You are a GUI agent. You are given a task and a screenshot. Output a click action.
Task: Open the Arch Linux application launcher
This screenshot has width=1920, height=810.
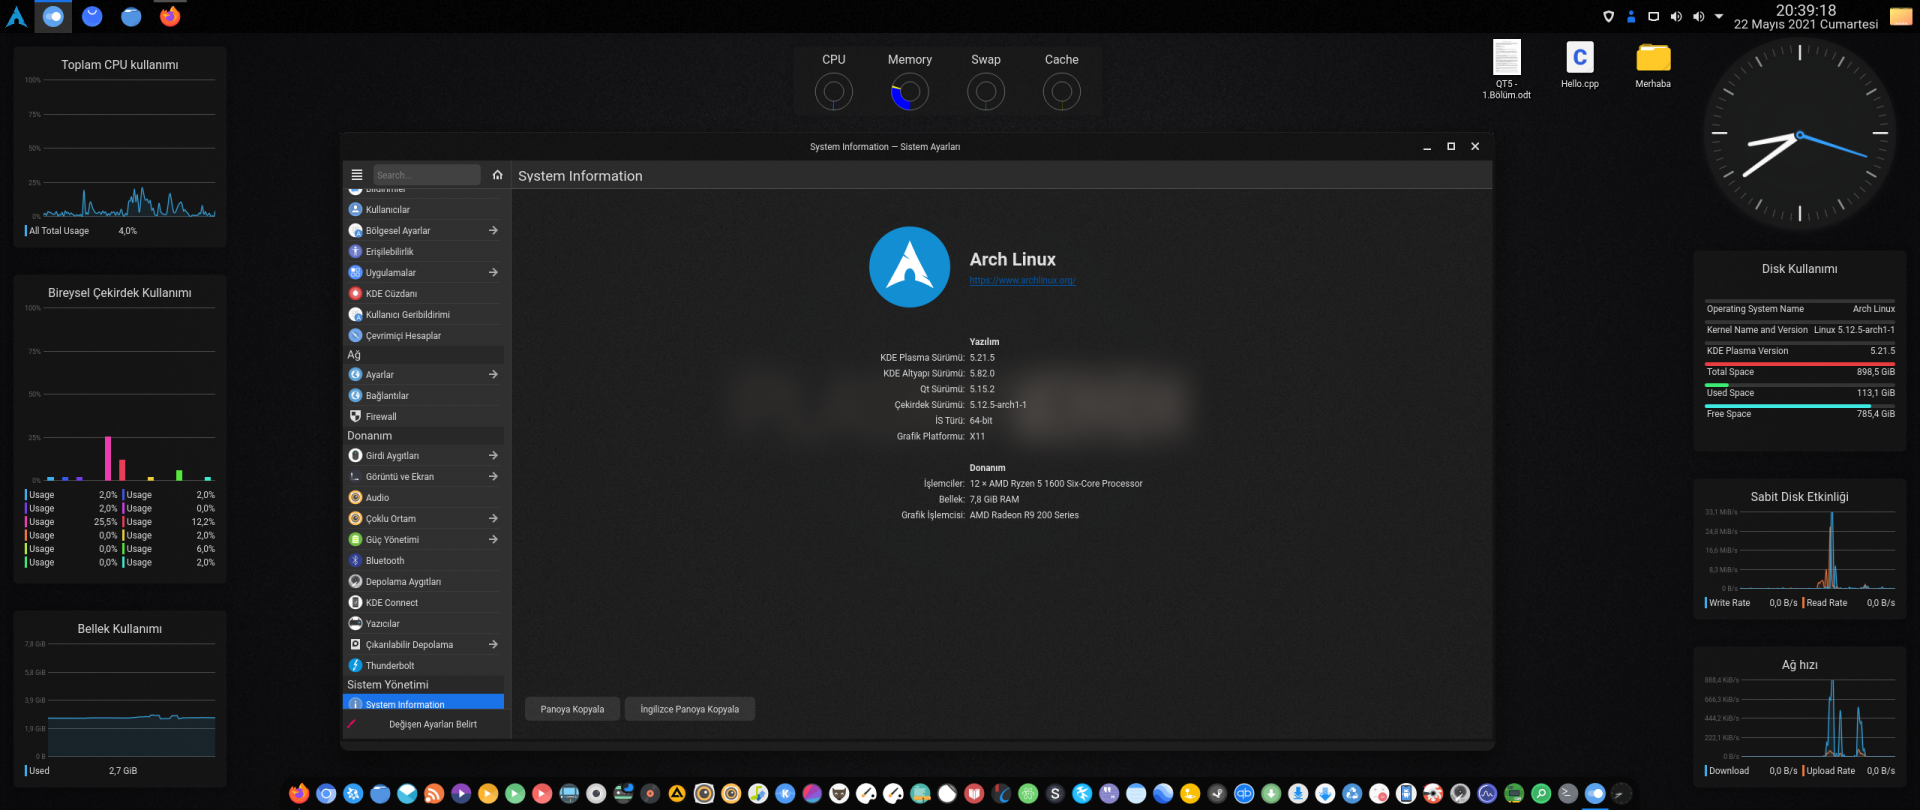click(x=17, y=16)
